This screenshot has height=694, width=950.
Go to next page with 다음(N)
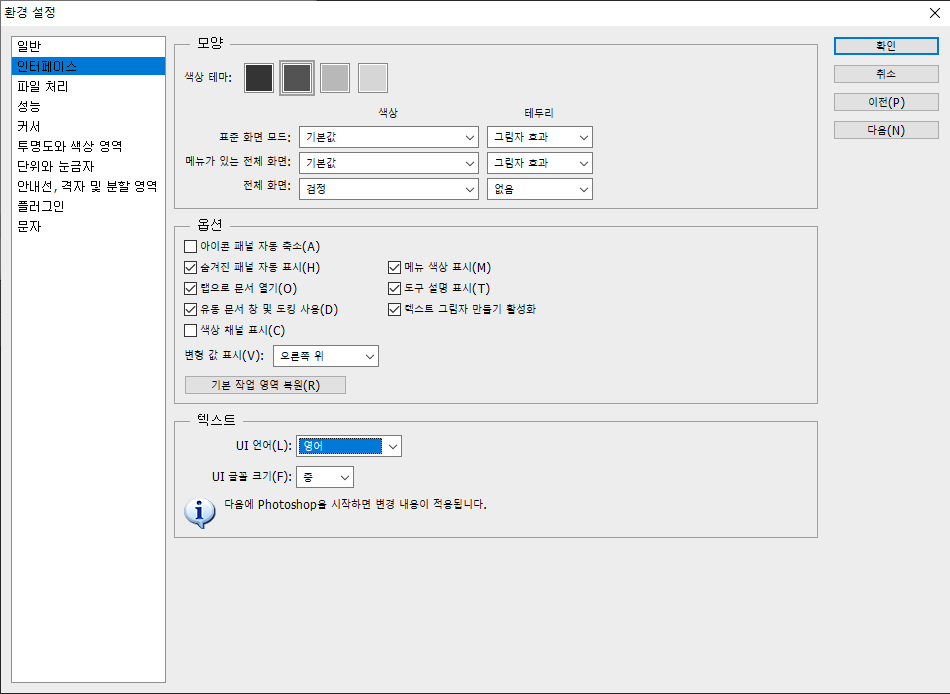pyautogui.click(x=886, y=130)
